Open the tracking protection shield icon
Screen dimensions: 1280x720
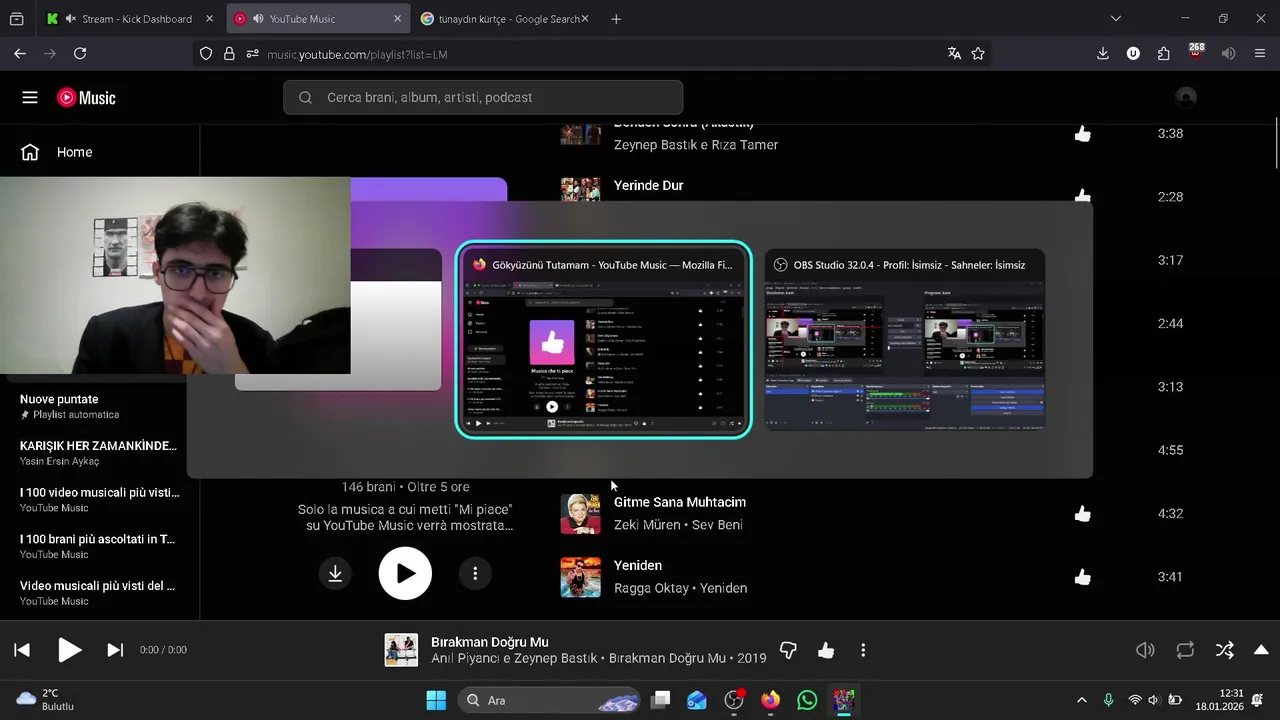(x=206, y=54)
